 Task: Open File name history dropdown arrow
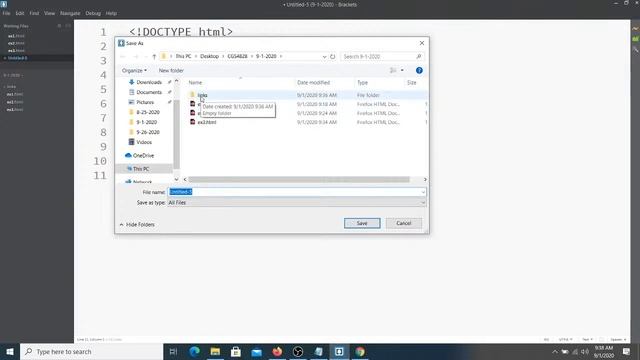[423, 192]
